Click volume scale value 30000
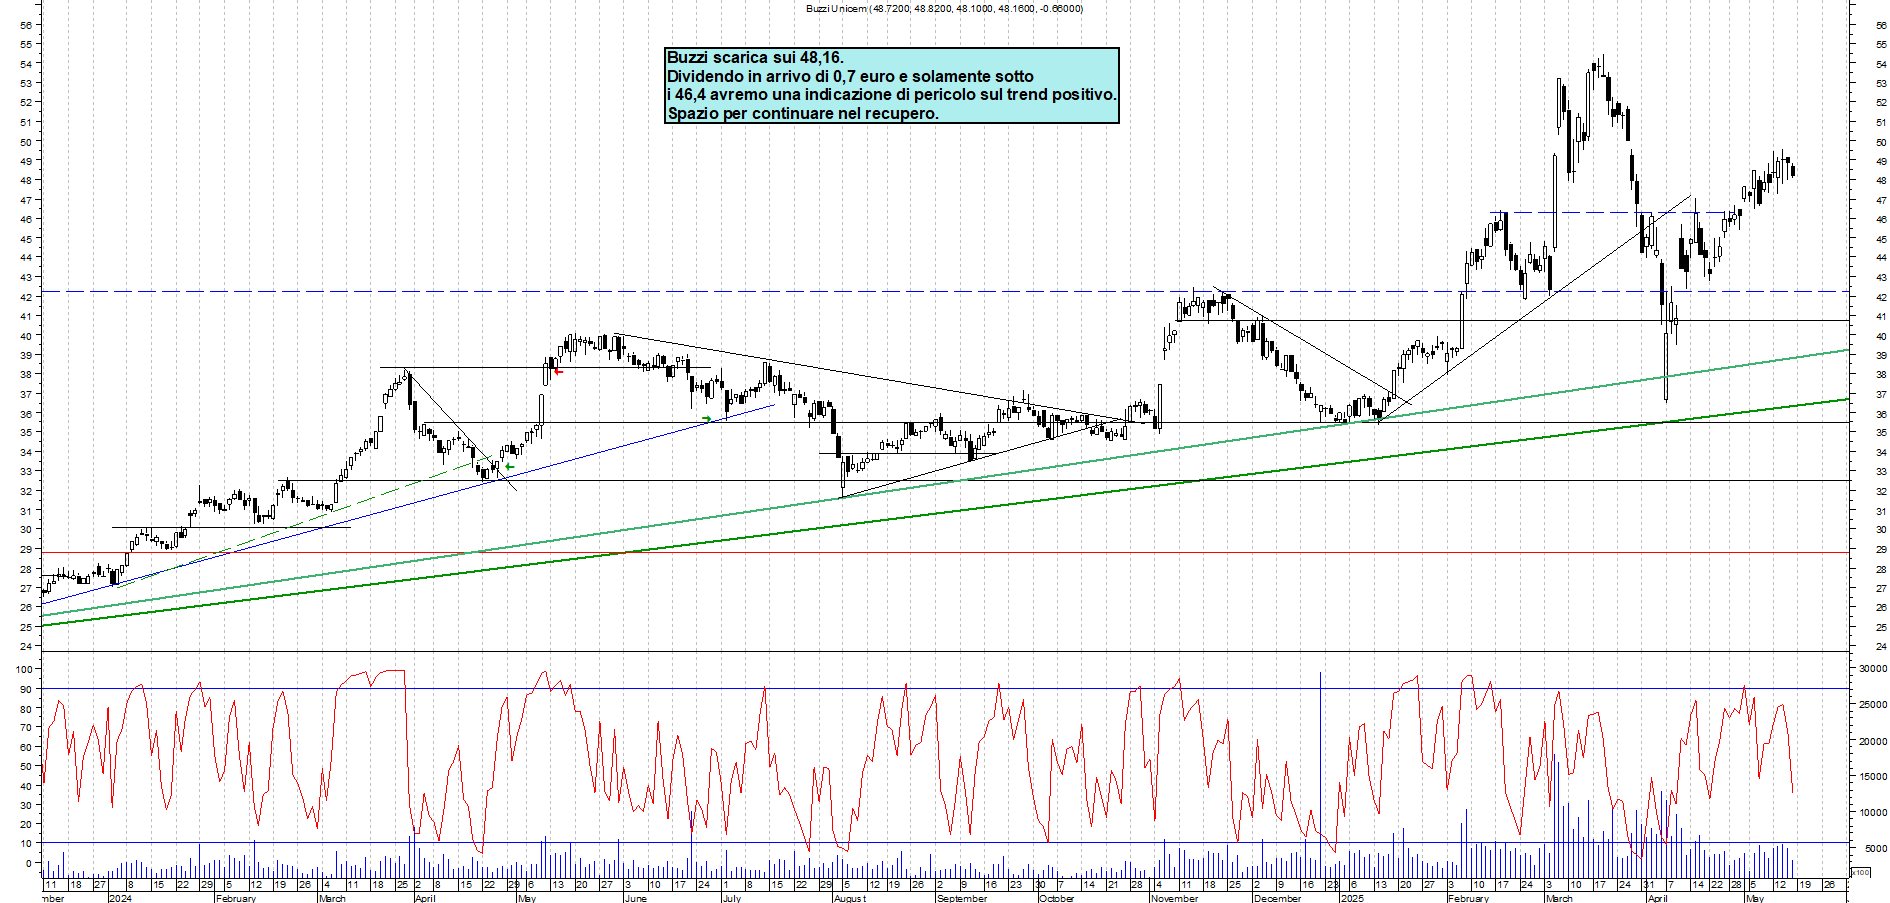 pos(1873,668)
